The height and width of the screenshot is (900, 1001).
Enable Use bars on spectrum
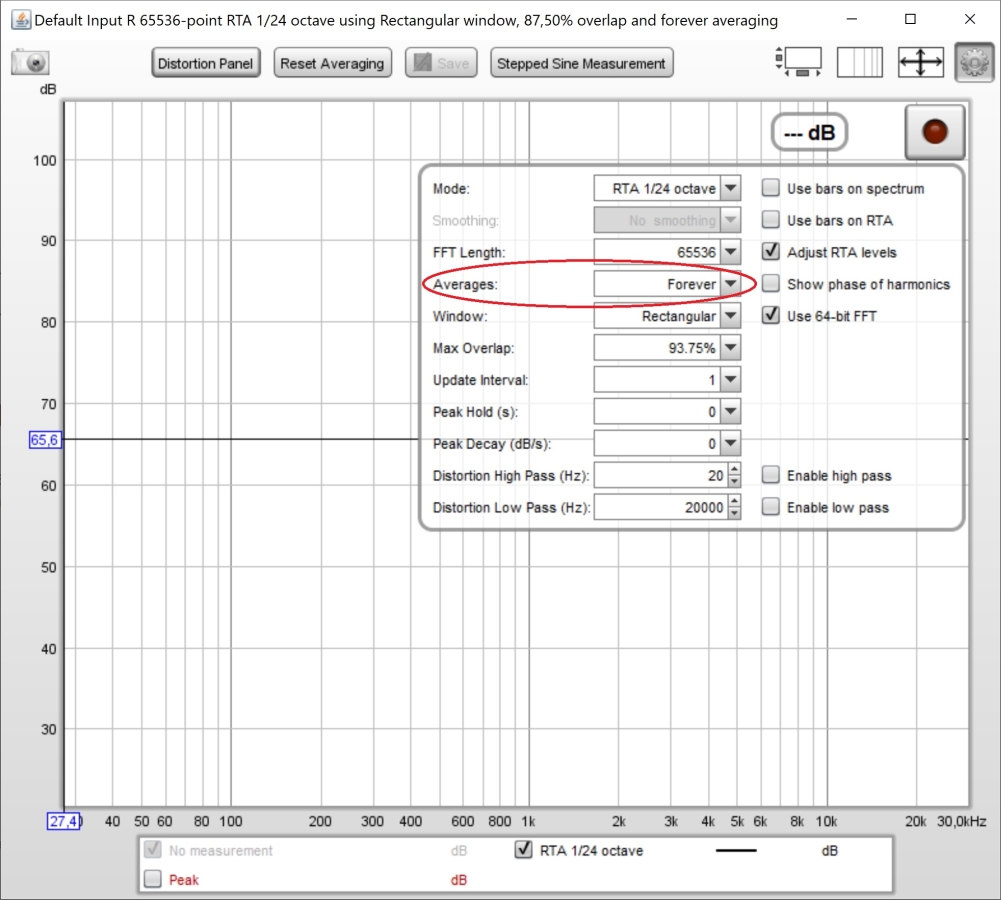coord(771,188)
